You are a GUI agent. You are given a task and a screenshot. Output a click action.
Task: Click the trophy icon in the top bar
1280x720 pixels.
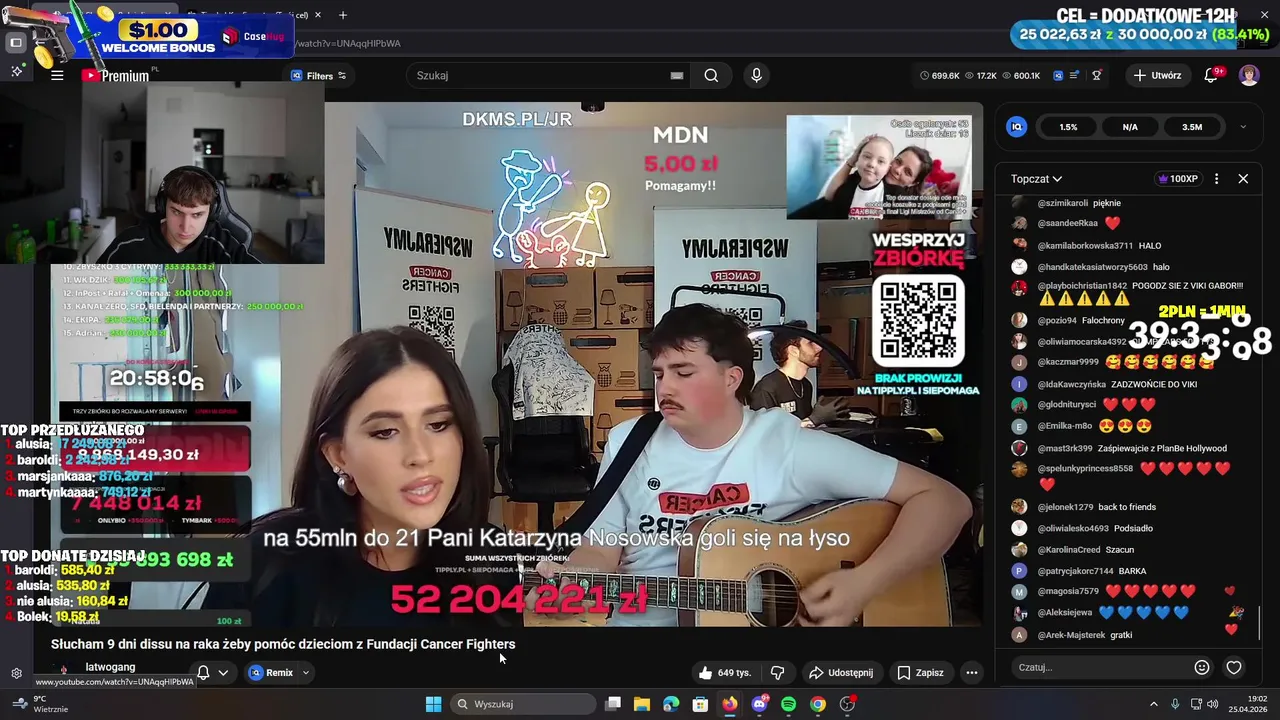coord(1097,75)
